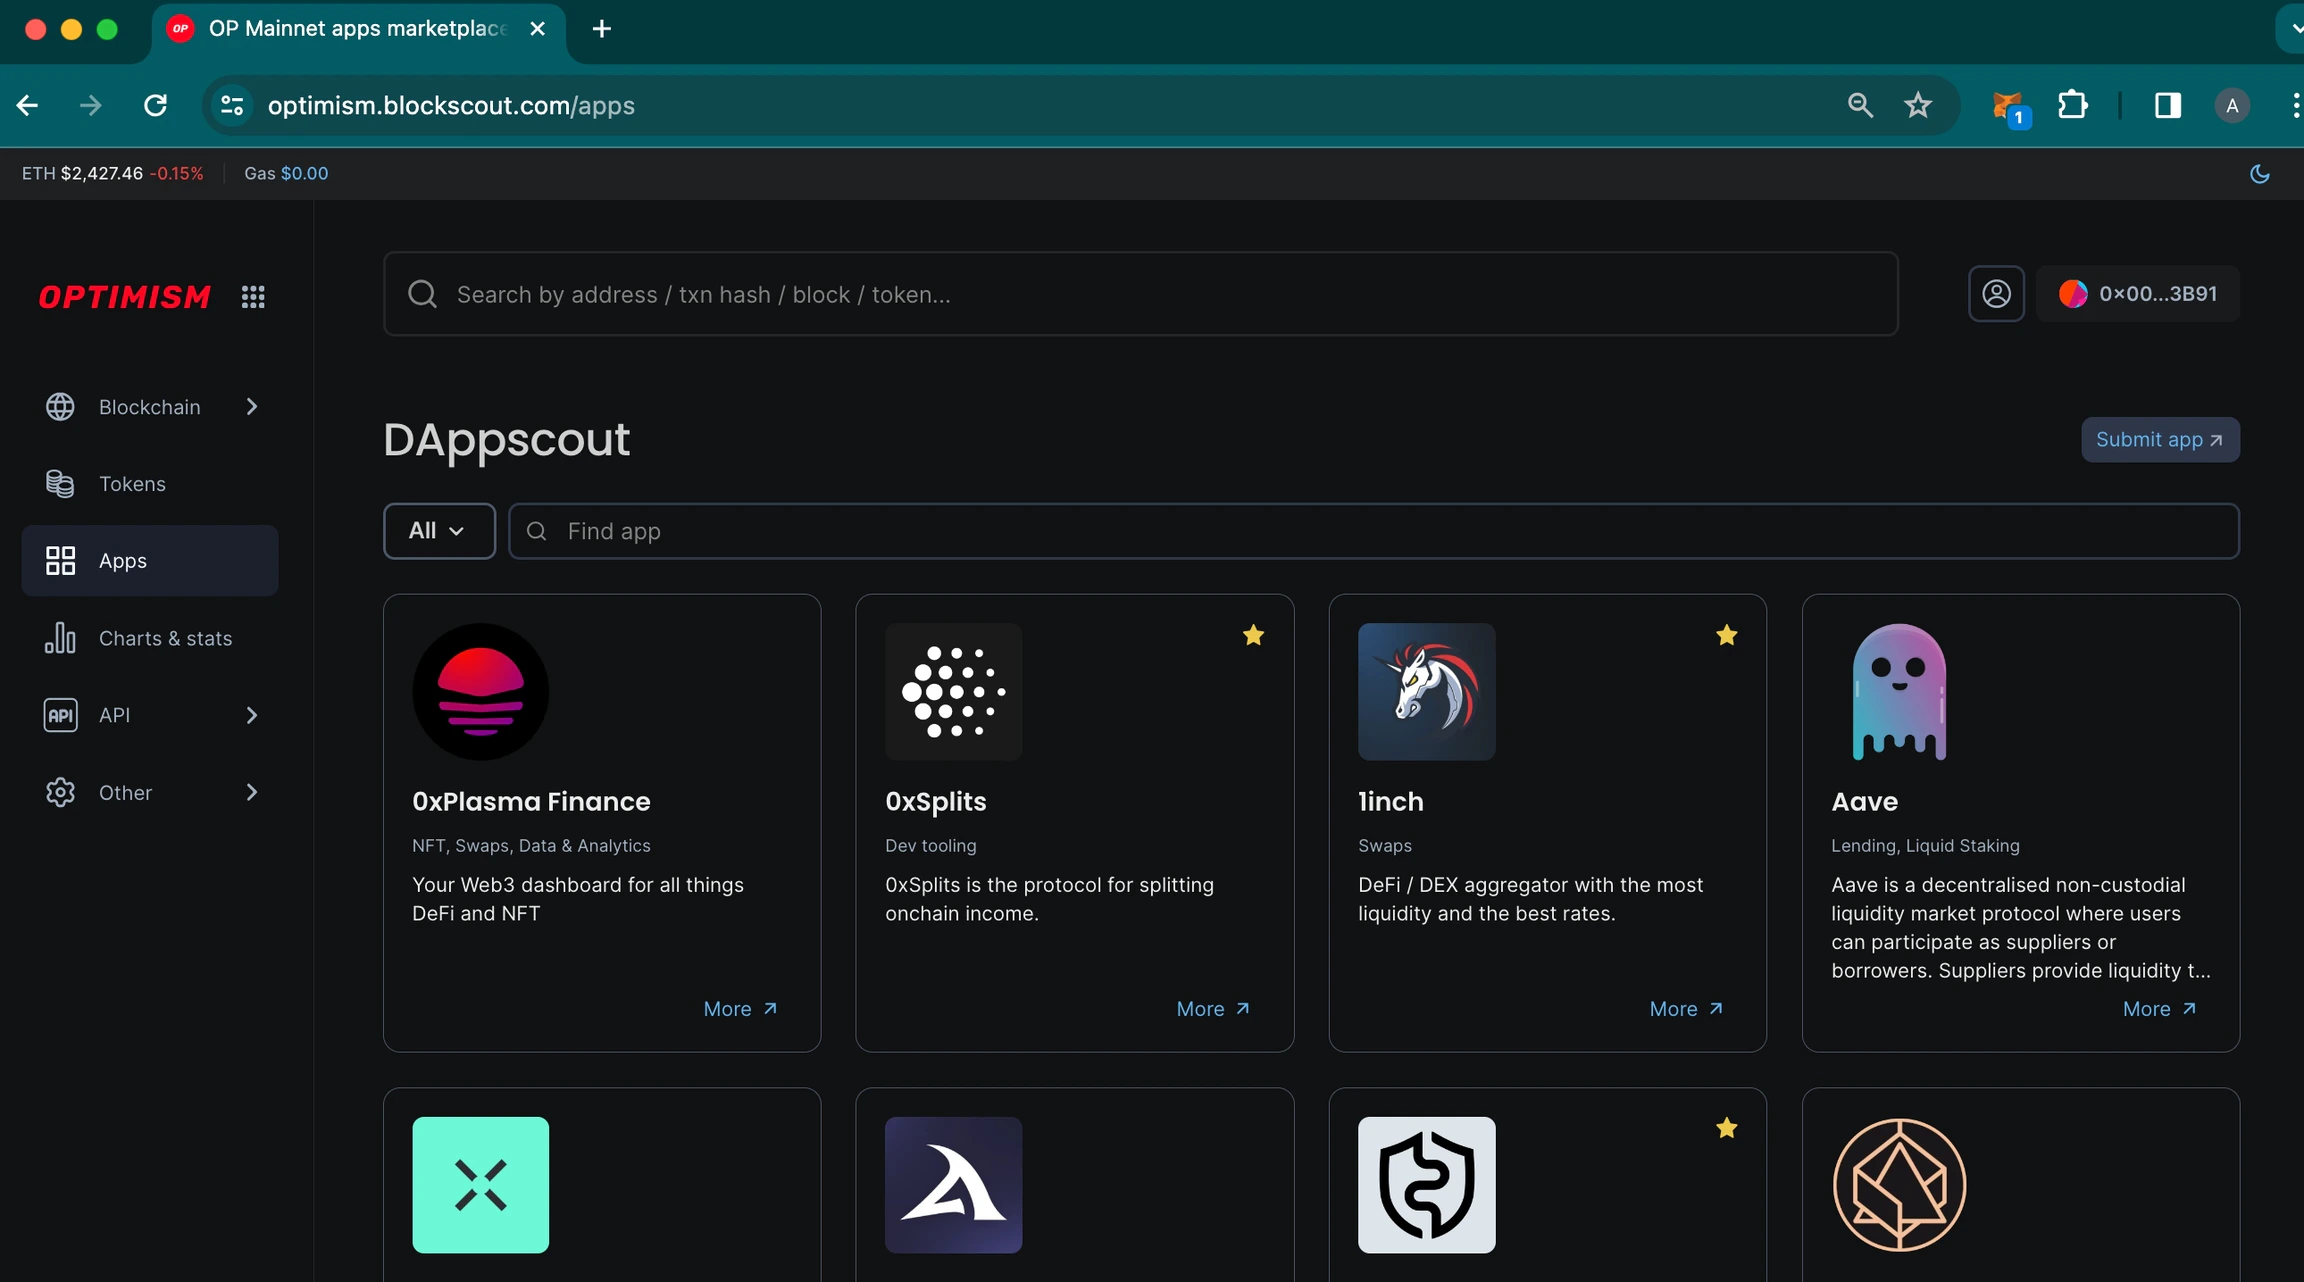Open MetaMask extension icon
The width and height of the screenshot is (2304, 1282).
(2007, 106)
